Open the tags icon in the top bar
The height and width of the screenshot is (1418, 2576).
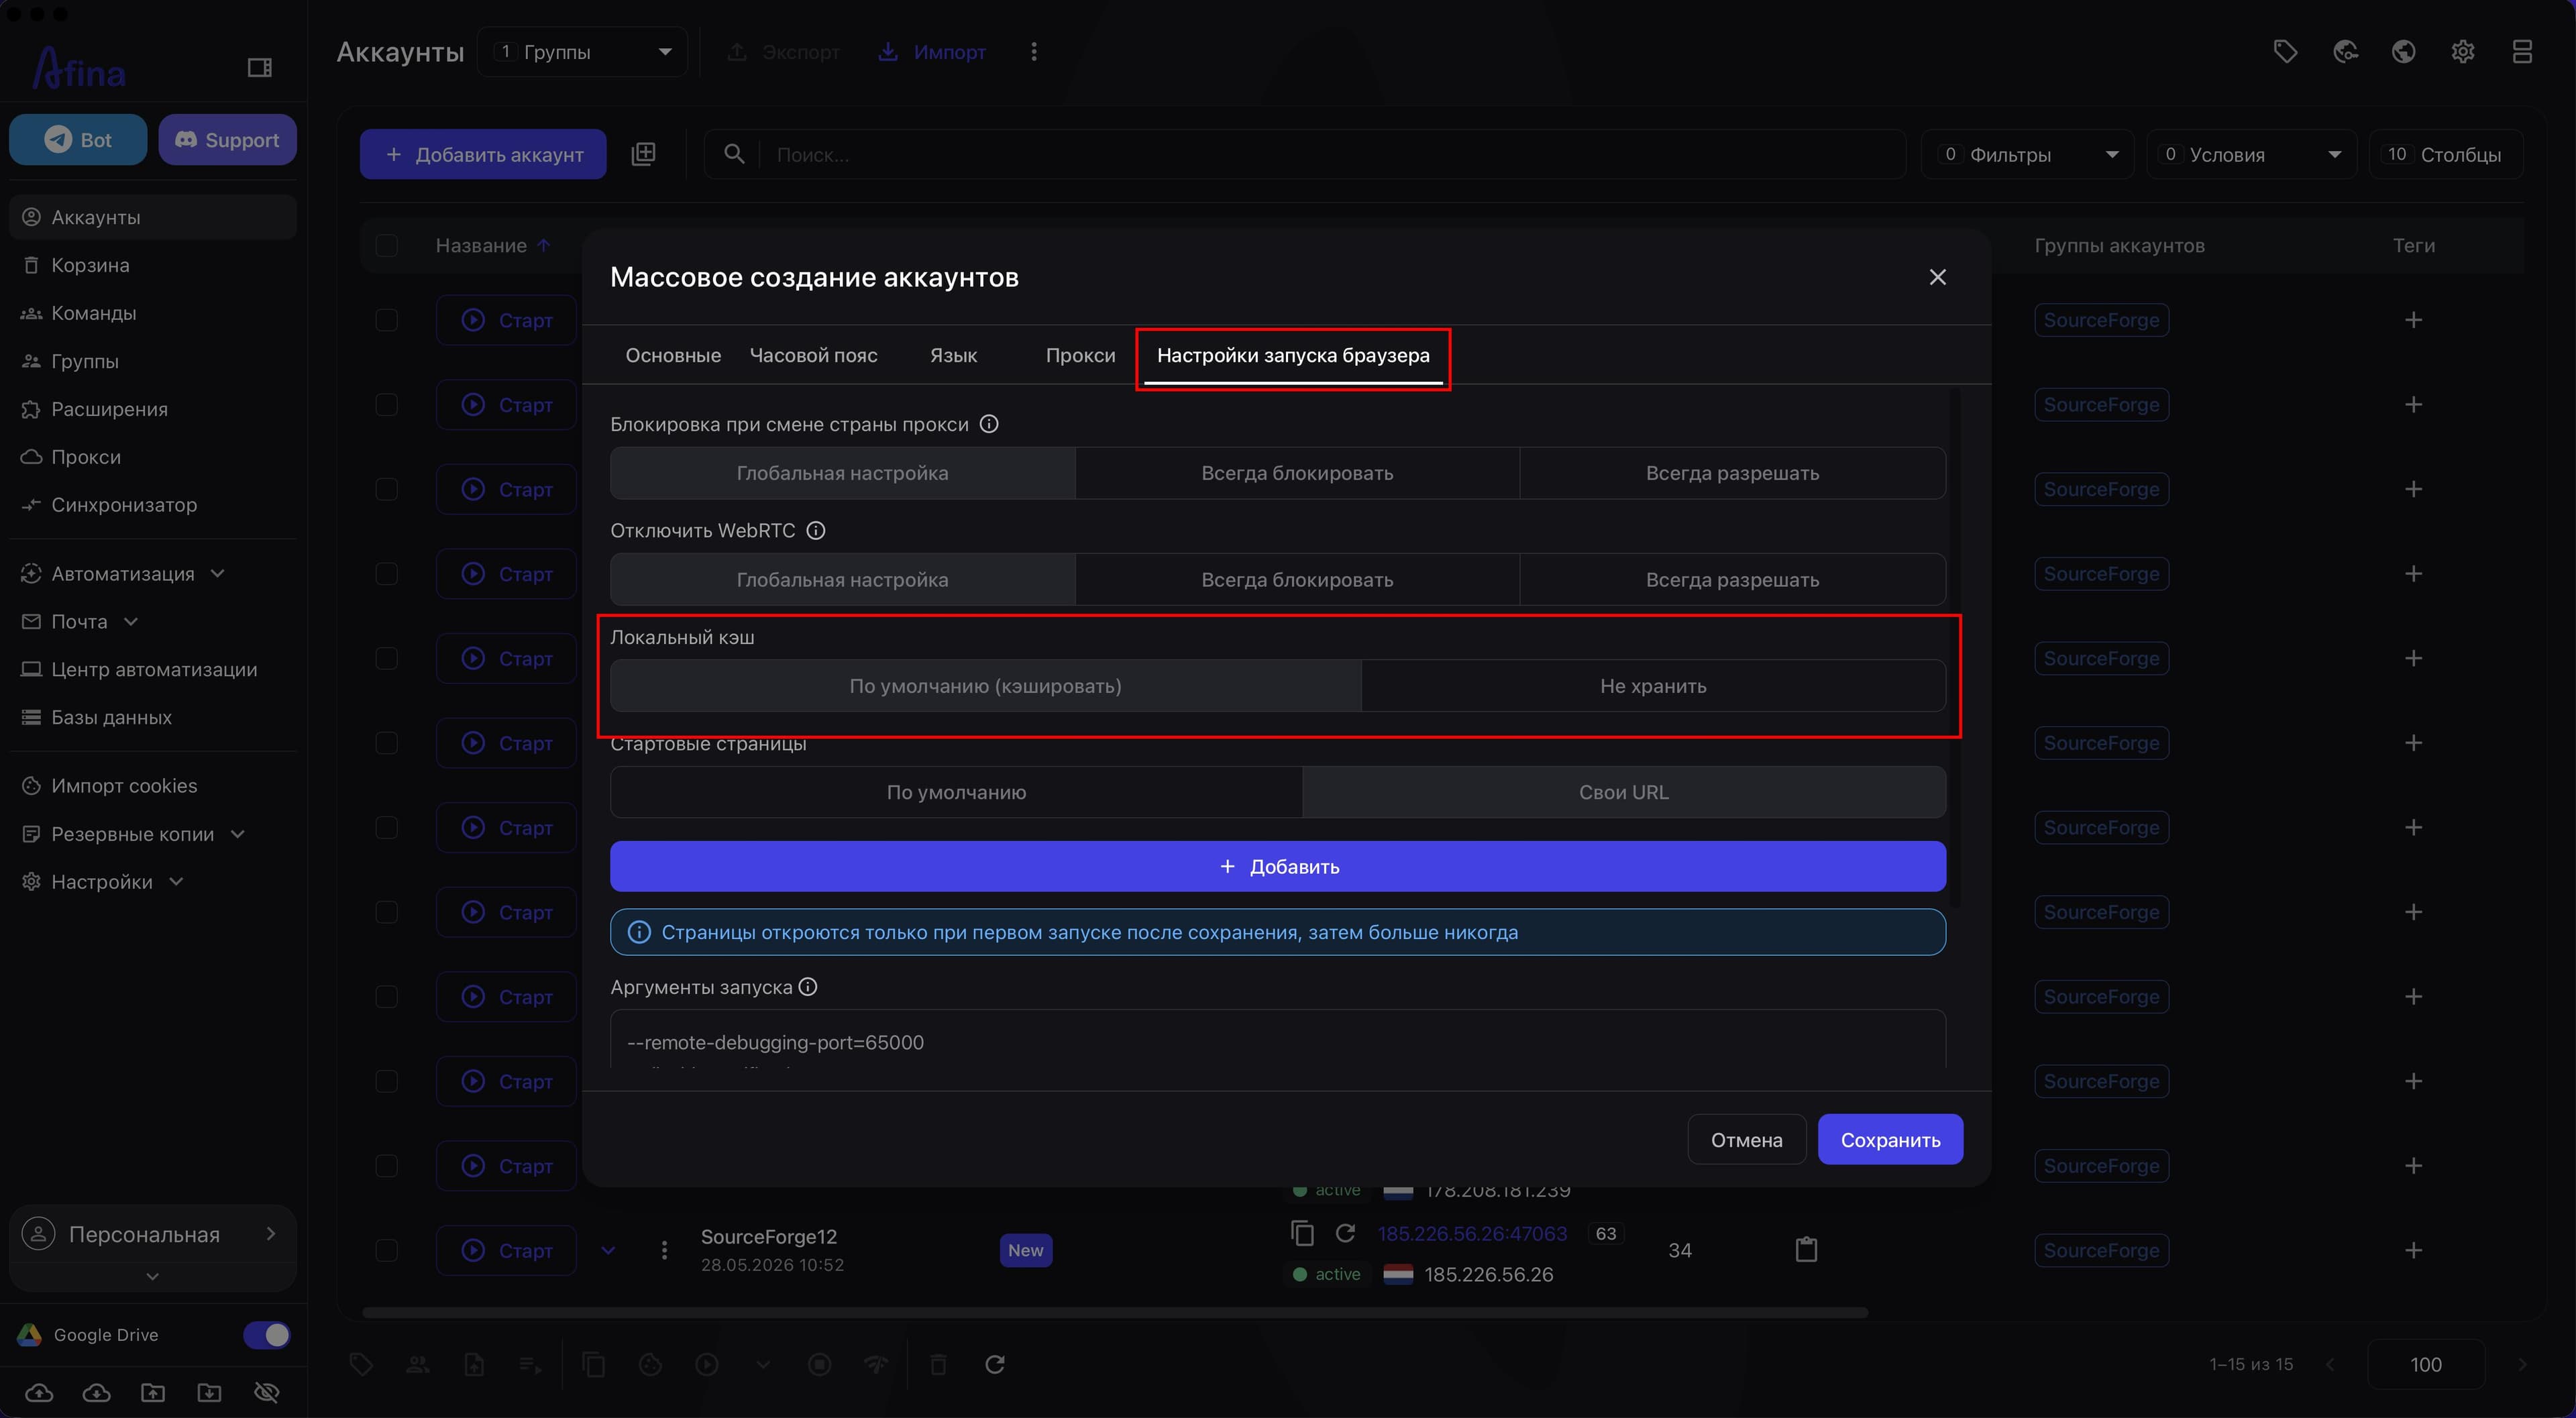click(x=2285, y=51)
